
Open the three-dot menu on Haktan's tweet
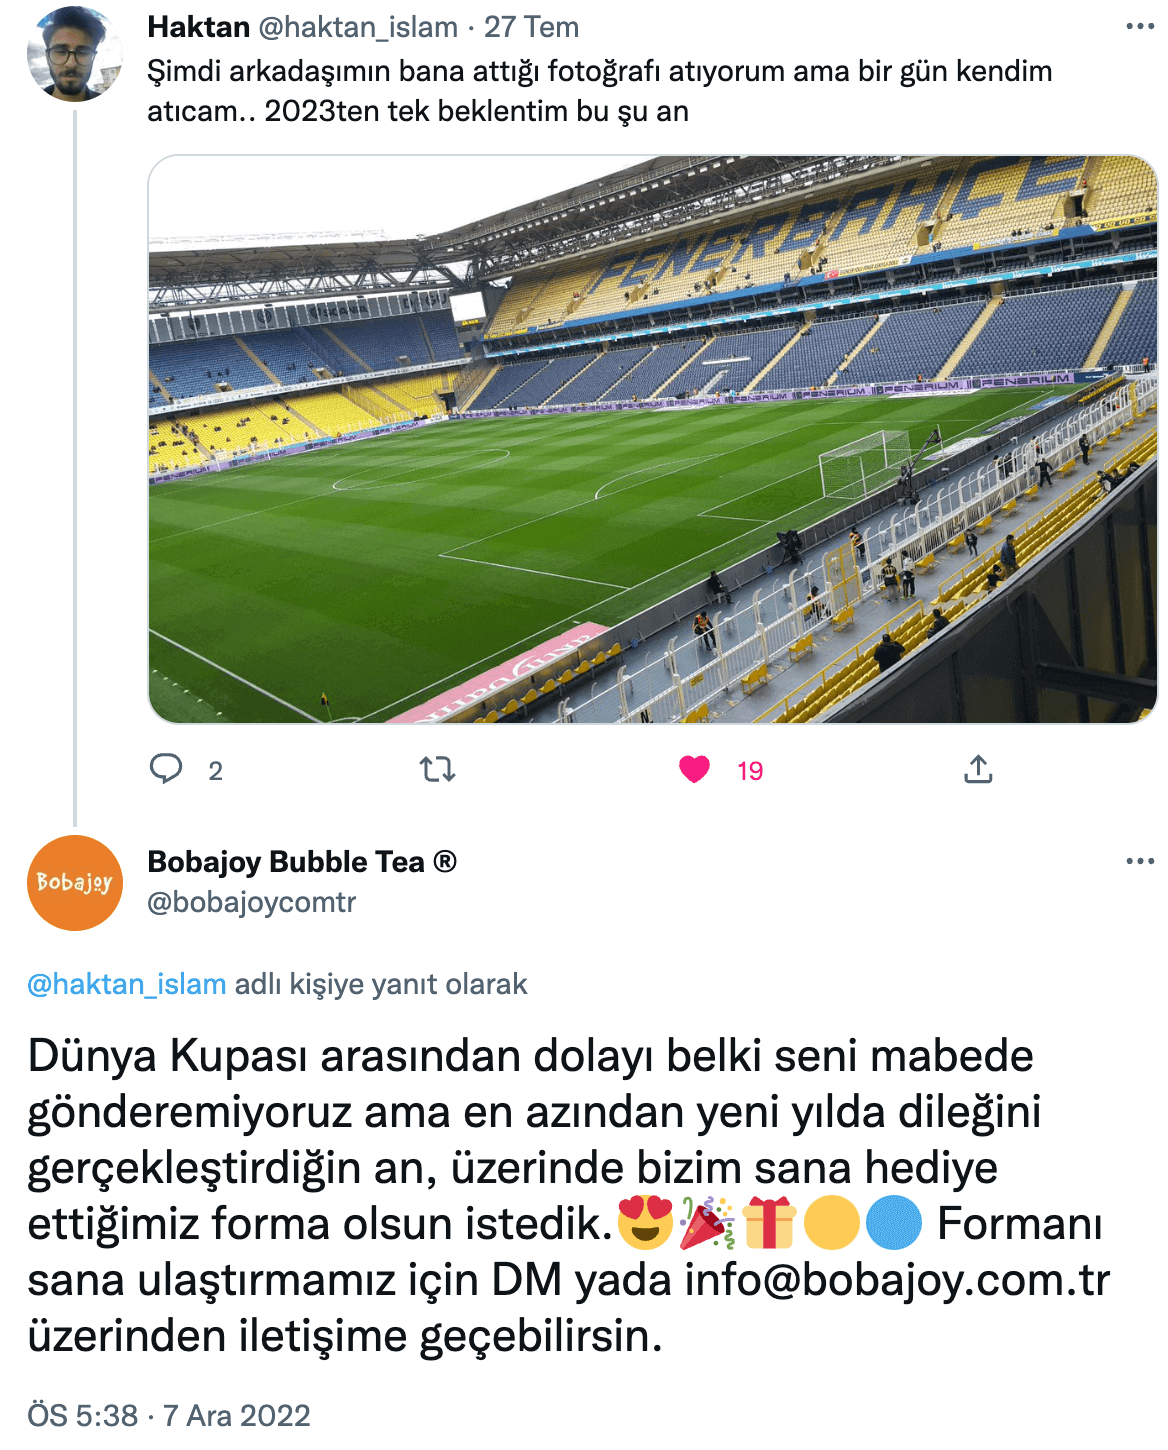[x=1140, y=27]
